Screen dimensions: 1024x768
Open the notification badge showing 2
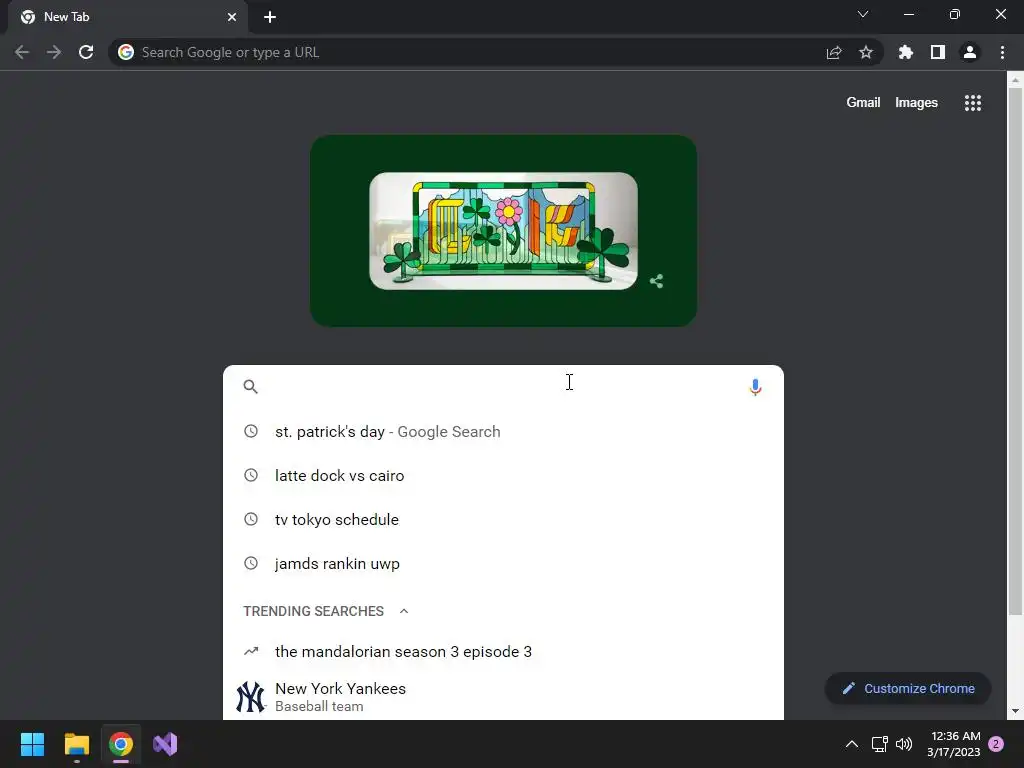click(996, 744)
